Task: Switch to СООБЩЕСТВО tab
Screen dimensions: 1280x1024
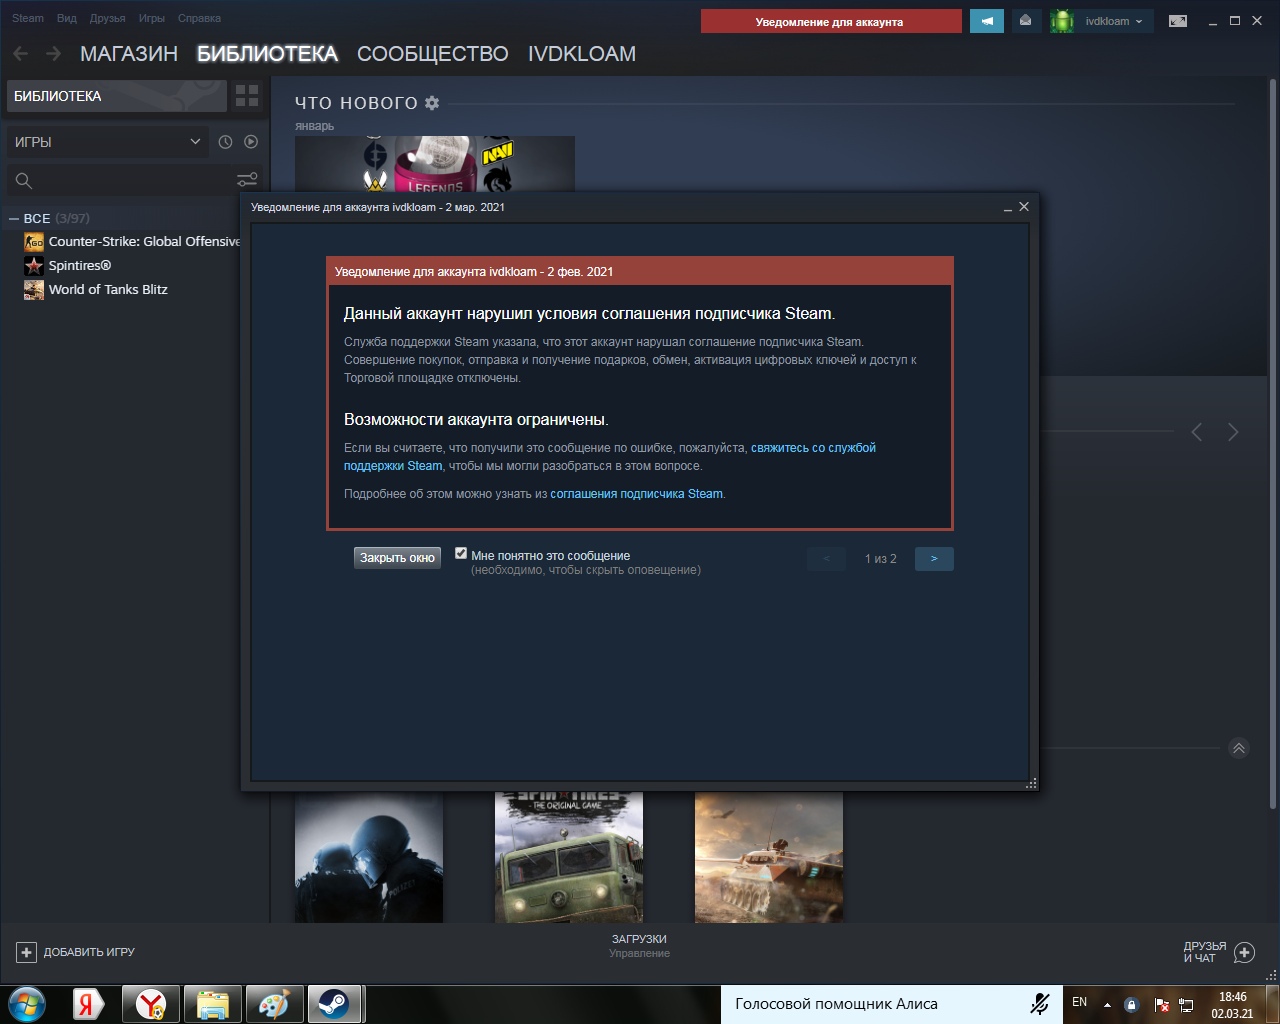Action: [433, 54]
